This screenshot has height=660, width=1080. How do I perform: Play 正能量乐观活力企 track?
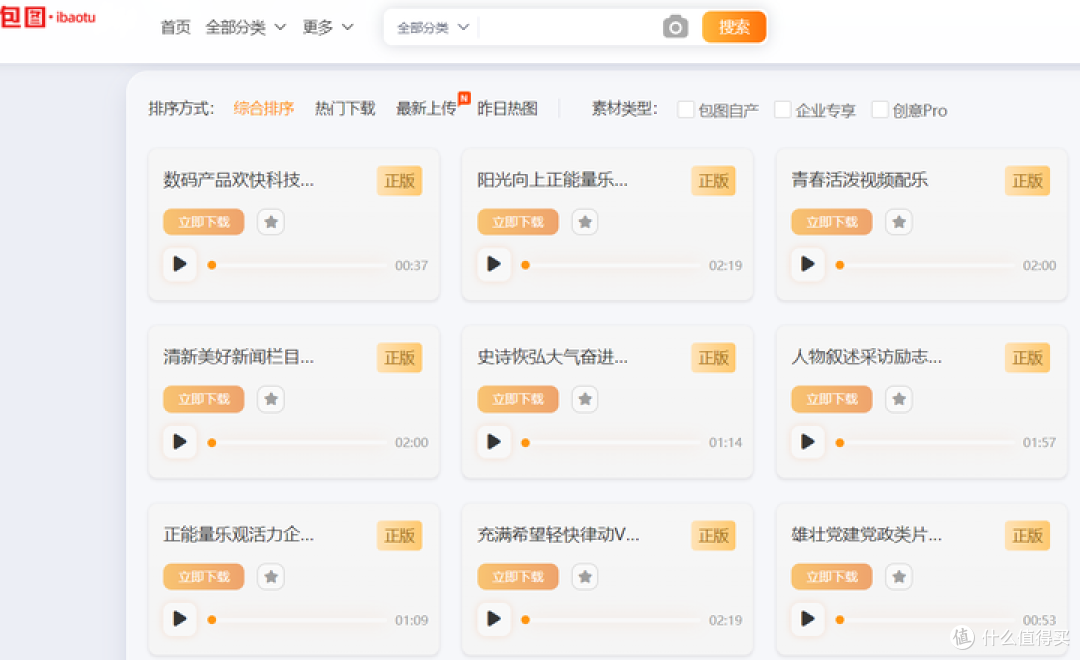(x=180, y=619)
